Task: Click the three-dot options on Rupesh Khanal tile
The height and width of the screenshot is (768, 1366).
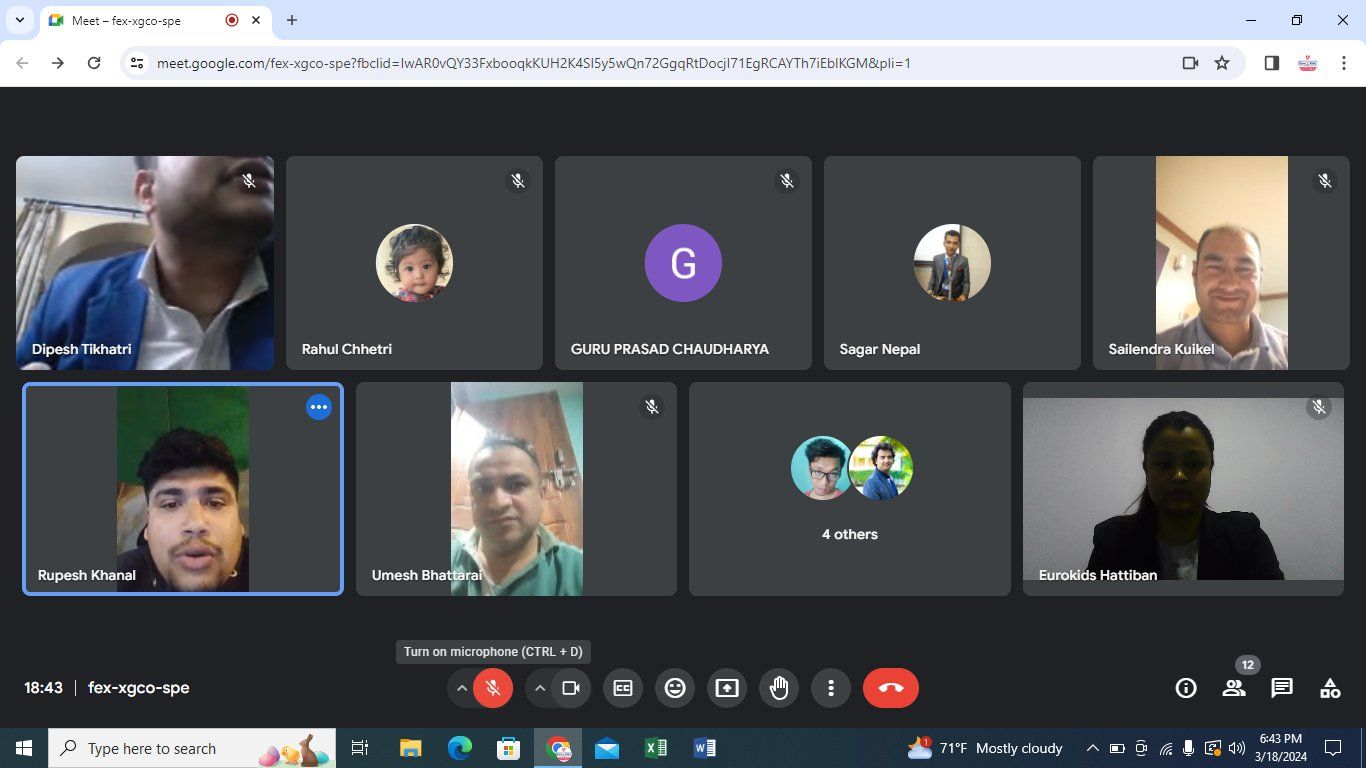Action: coord(319,407)
